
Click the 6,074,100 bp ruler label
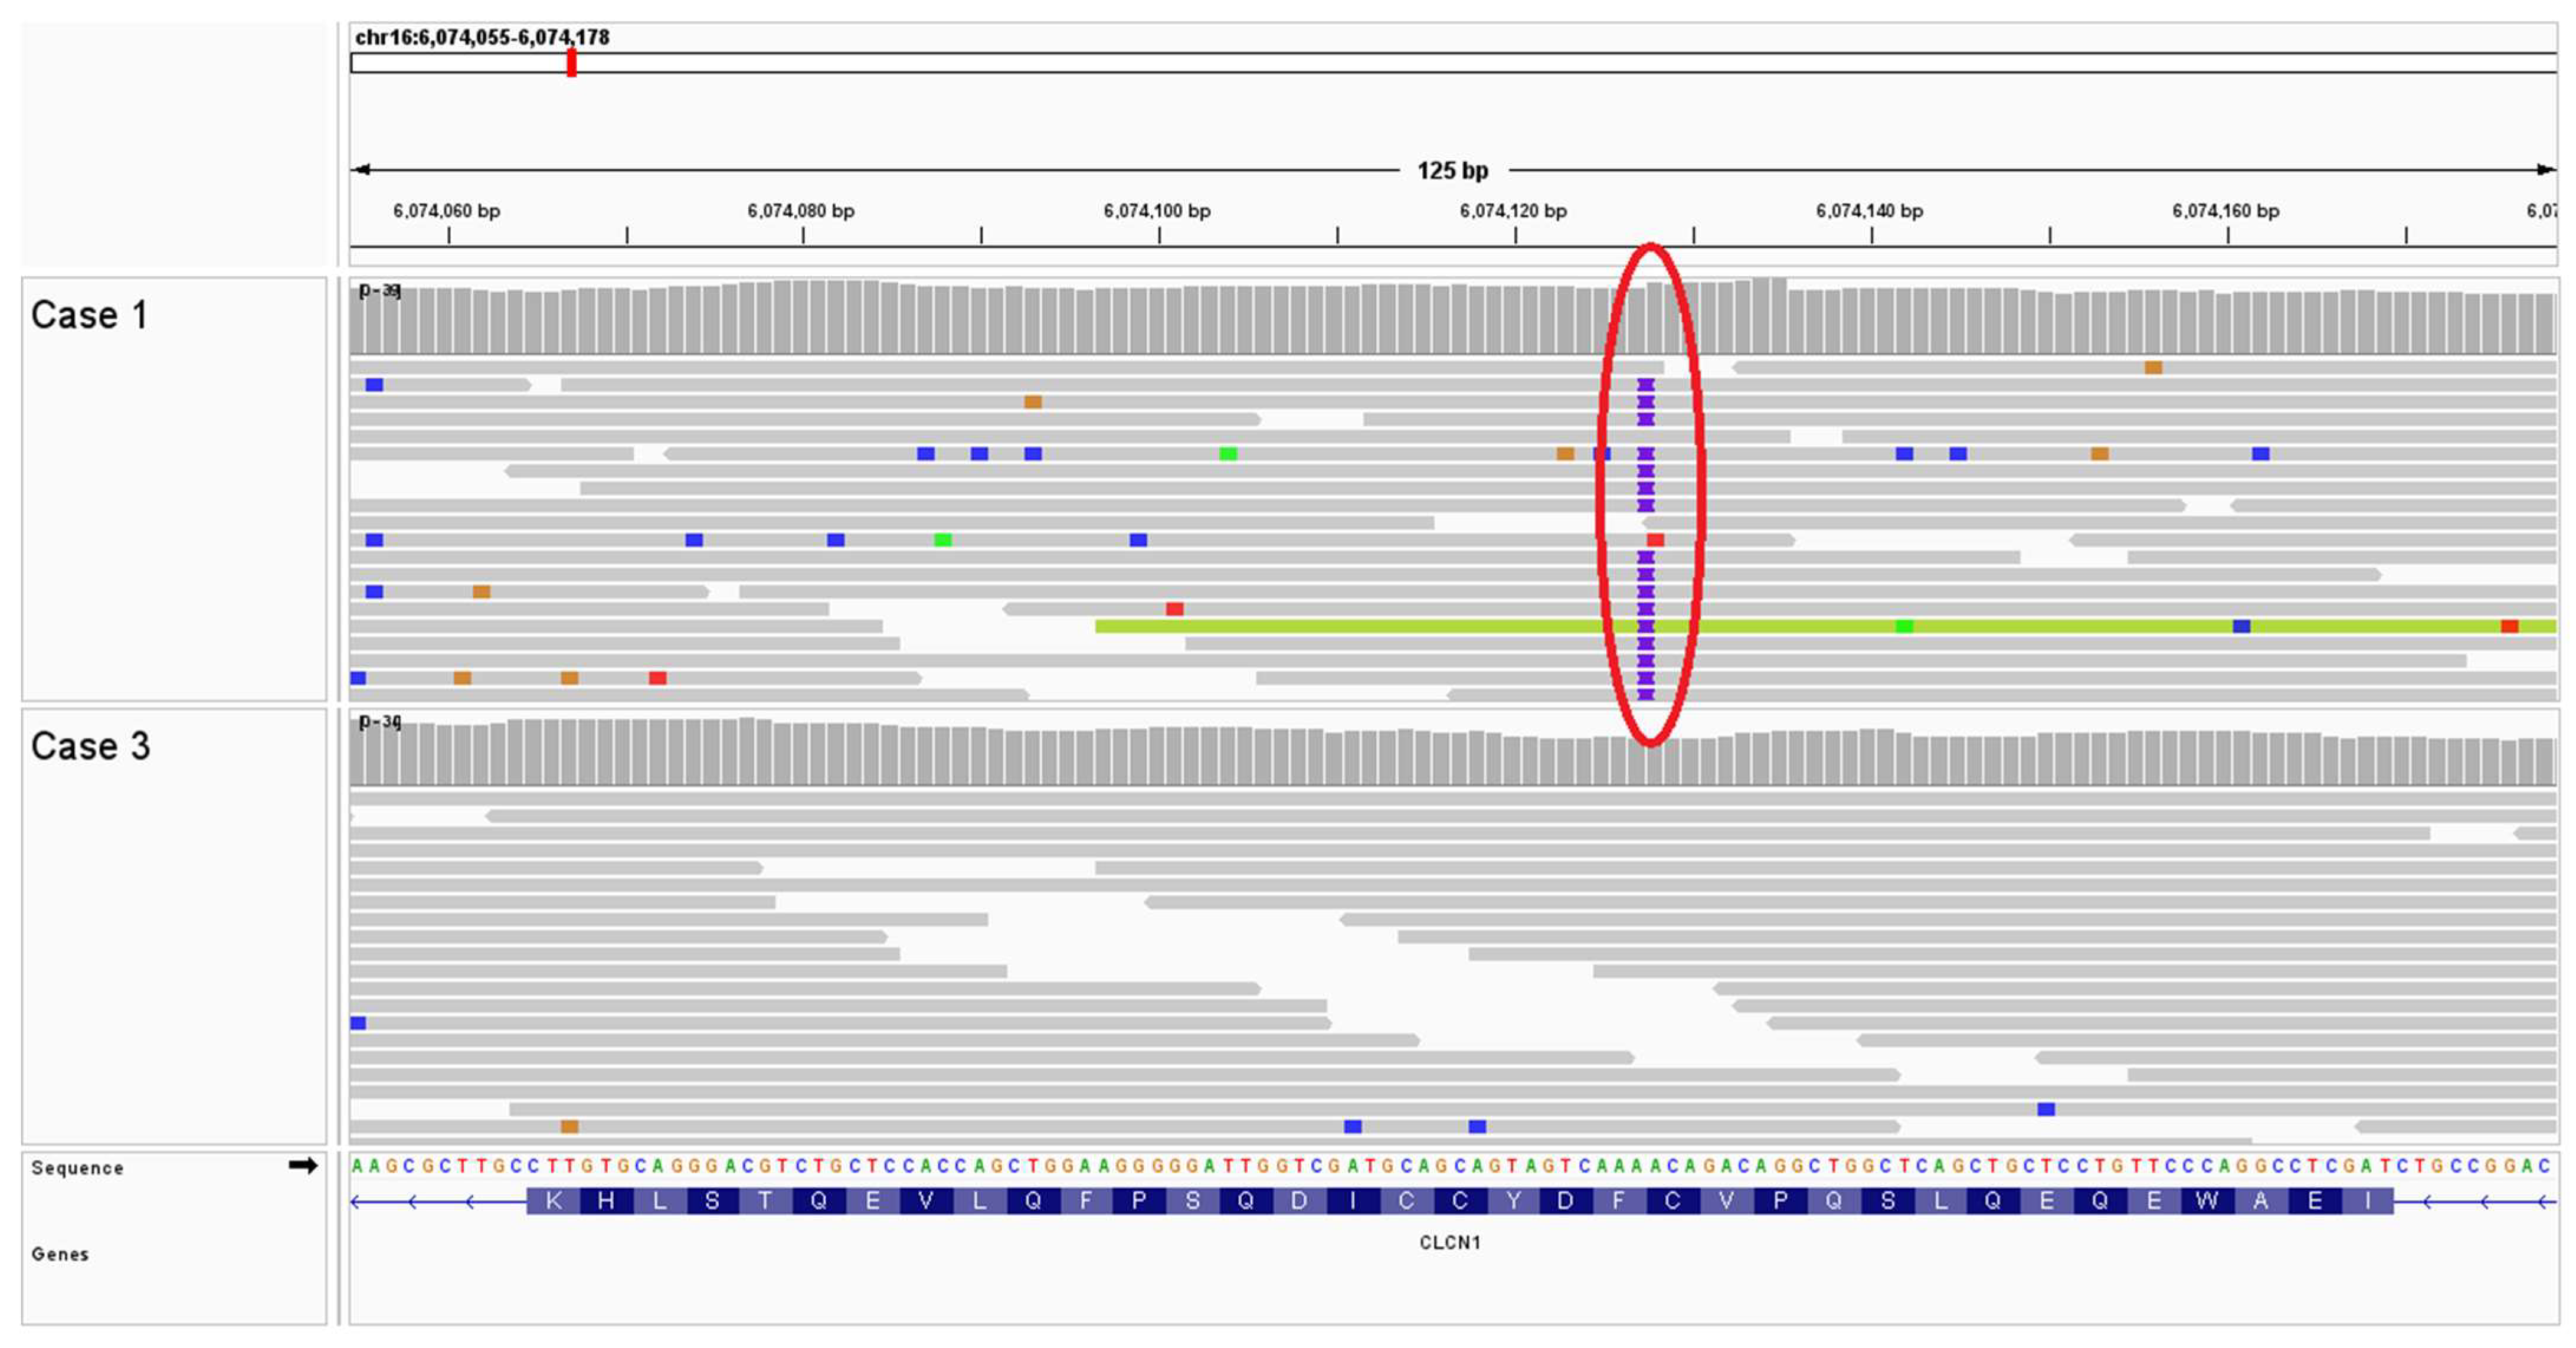pos(1157,211)
